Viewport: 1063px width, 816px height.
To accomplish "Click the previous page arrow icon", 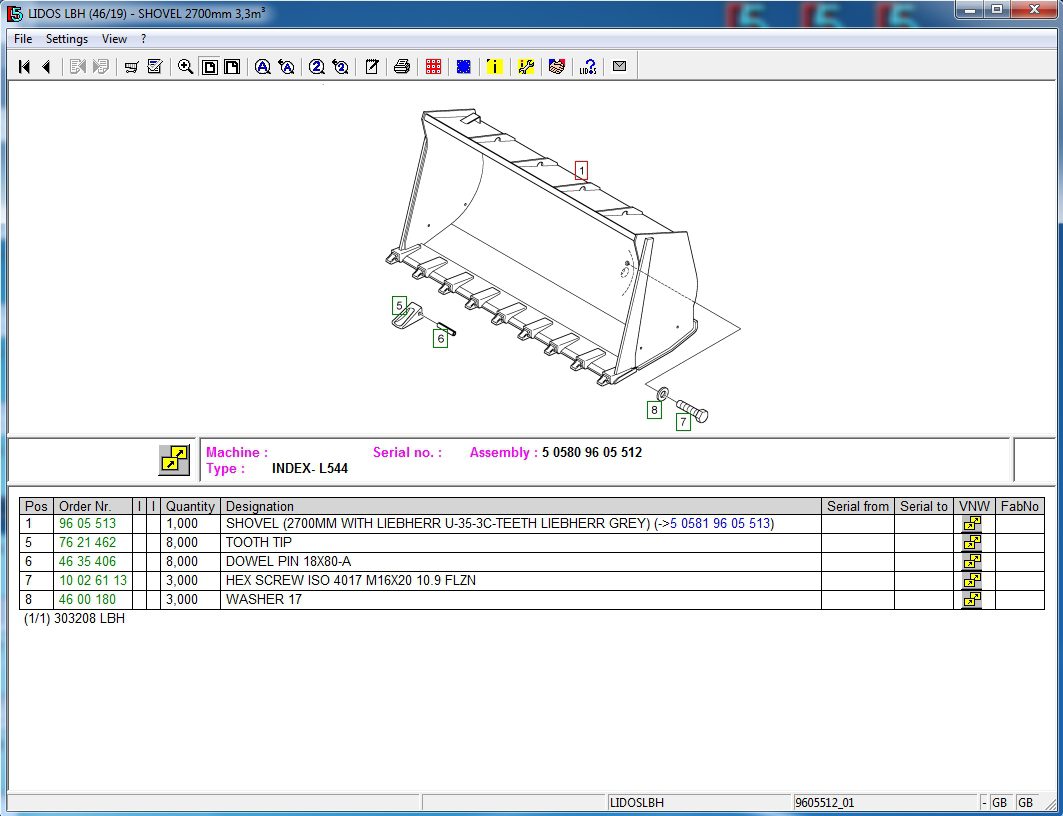I will [x=46, y=67].
